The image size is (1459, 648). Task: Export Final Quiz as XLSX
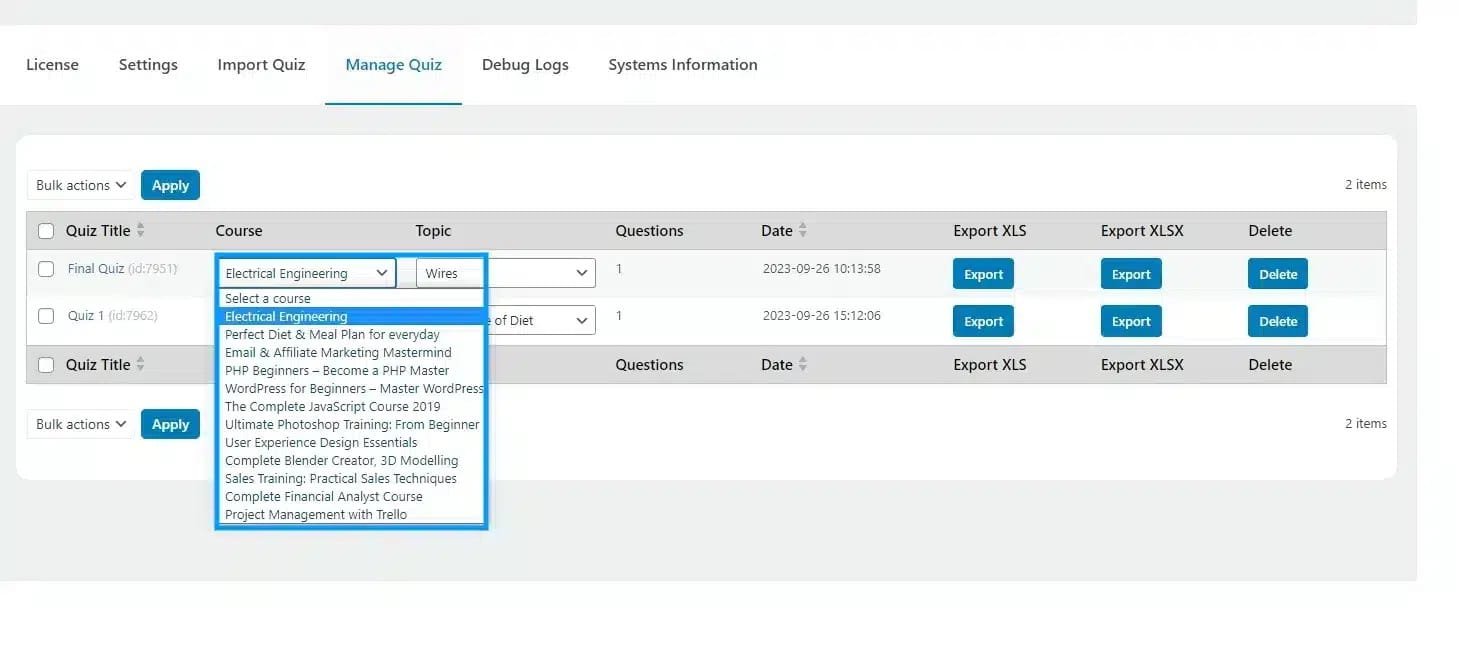(x=1131, y=274)
